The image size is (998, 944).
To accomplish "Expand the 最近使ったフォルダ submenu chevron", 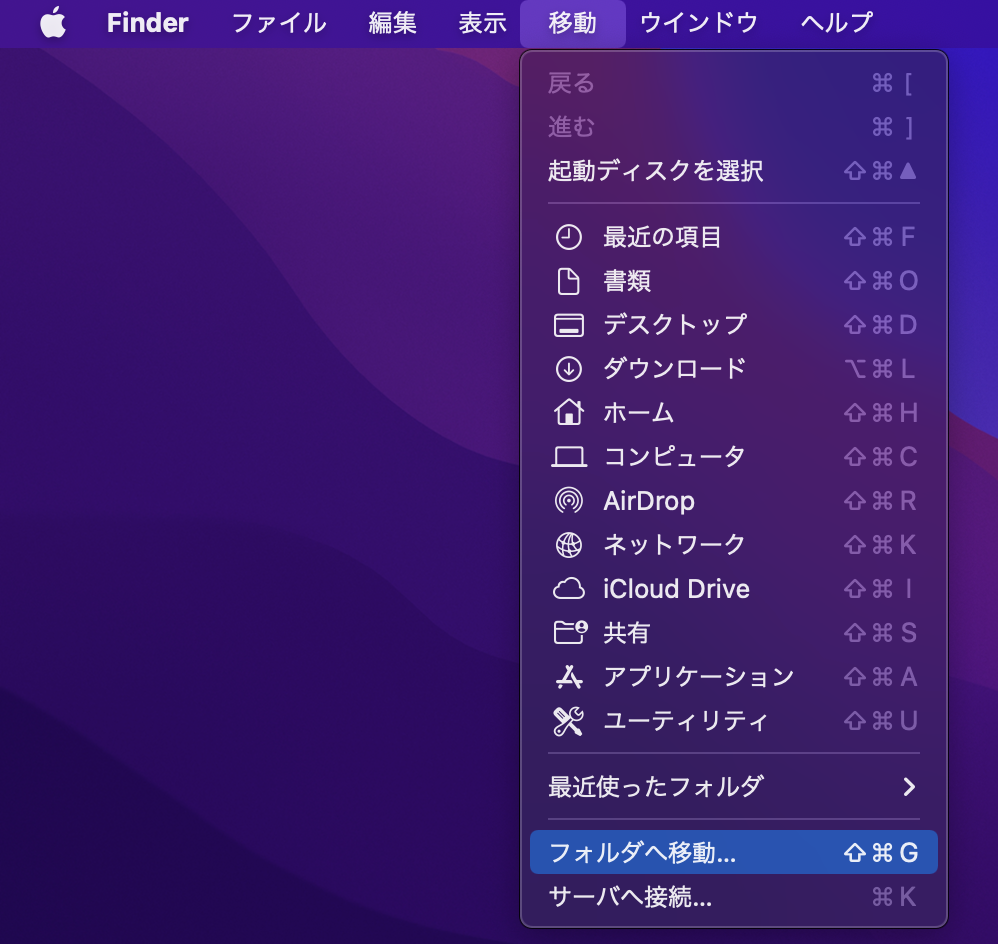I will coord(909,787).
